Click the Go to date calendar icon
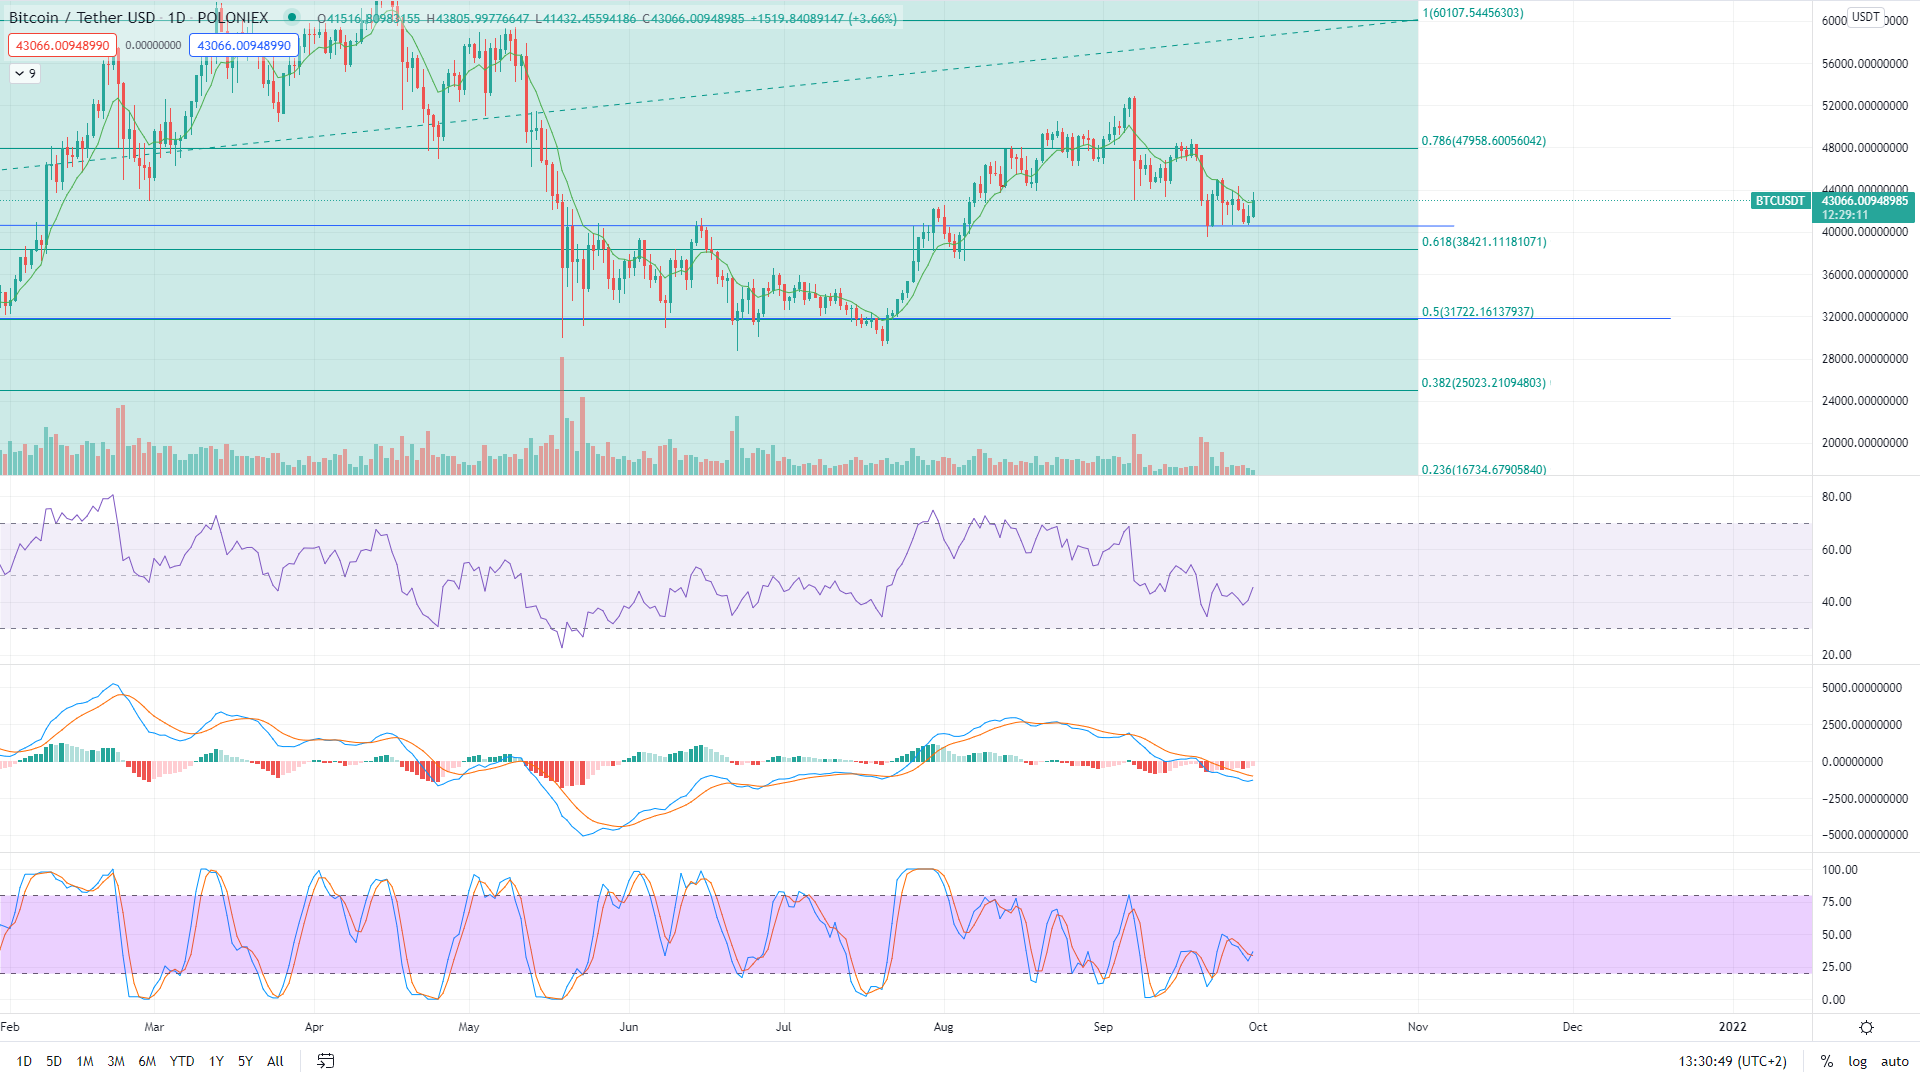The height and width of the screenshot is (1080, 1920). [x=326, y=1061]
